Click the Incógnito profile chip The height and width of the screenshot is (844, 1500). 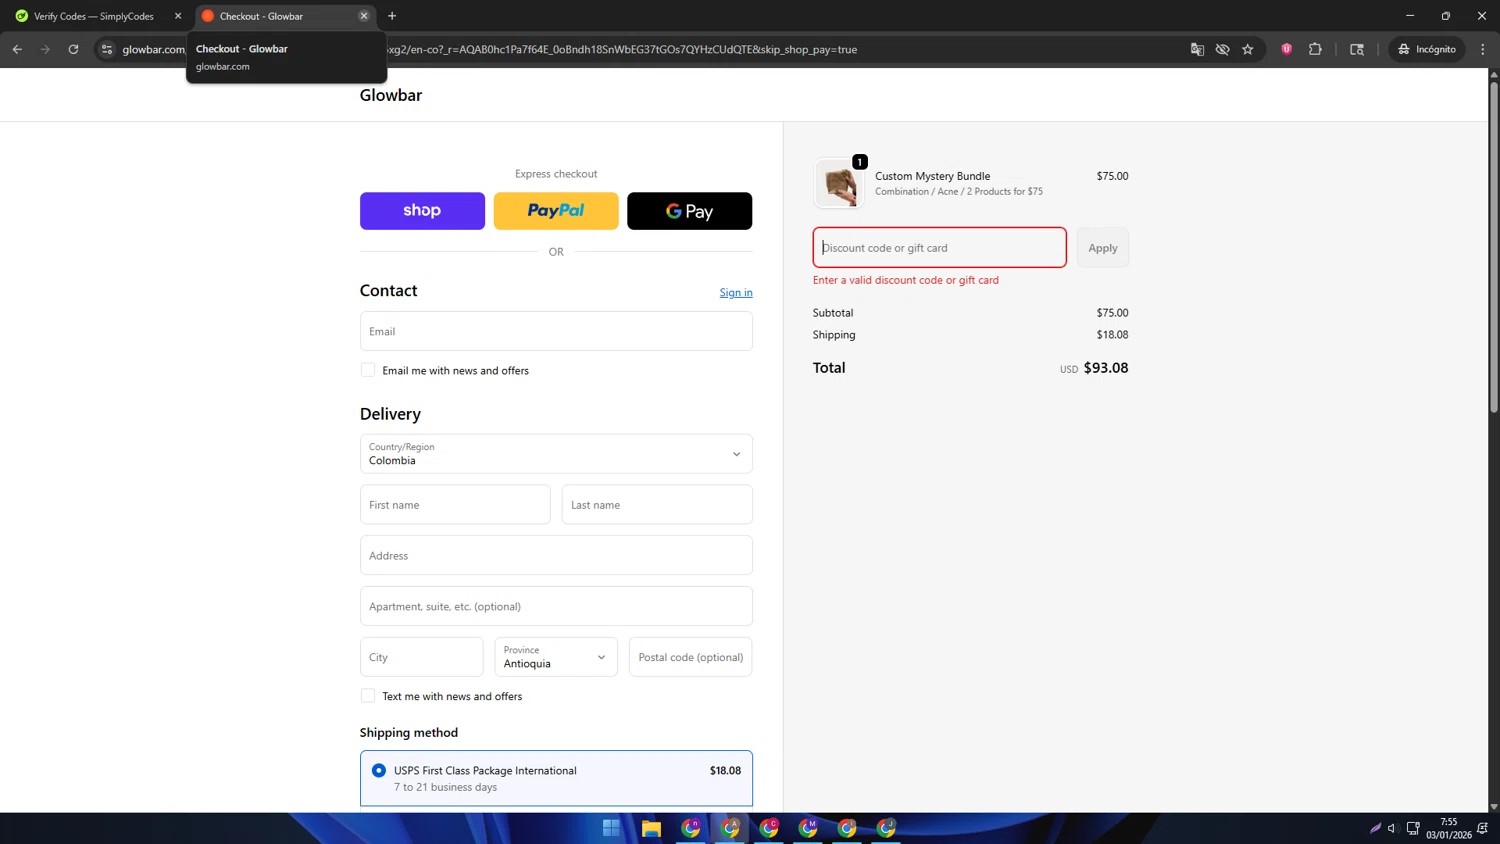[1428, 49]
